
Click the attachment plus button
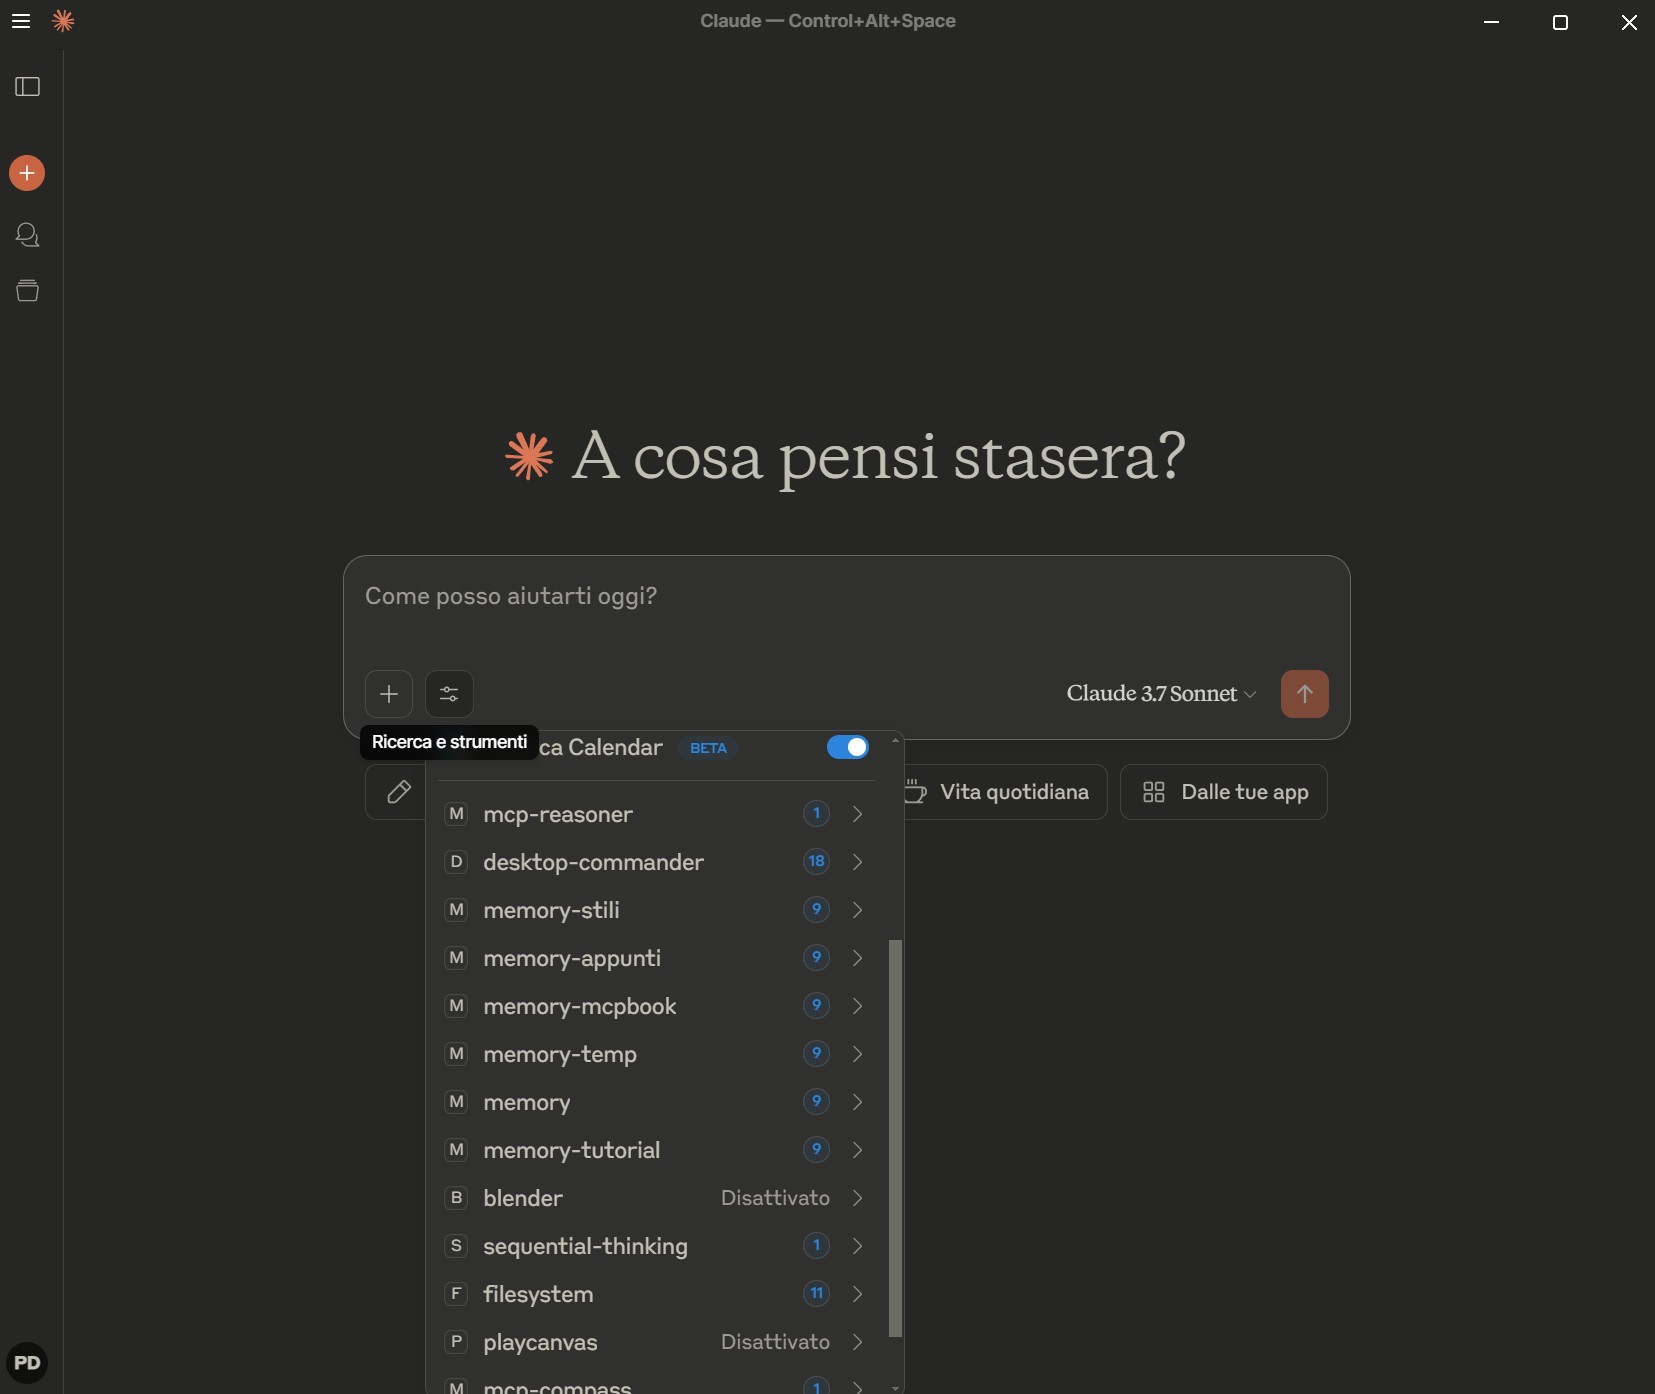(x=389, y=694)
